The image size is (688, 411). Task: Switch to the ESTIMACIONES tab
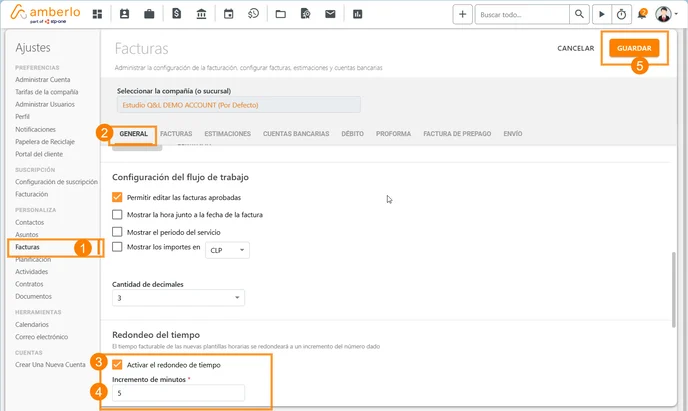coord(227,134)
